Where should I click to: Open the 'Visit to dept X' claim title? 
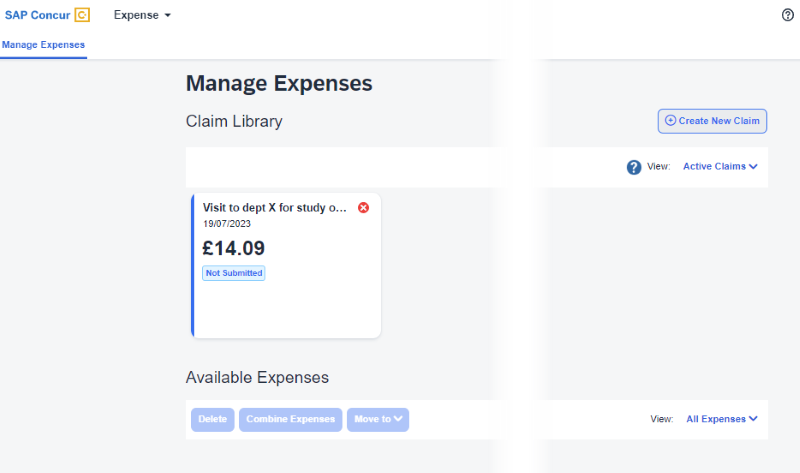pyautogui.click(x=275, y=208)
